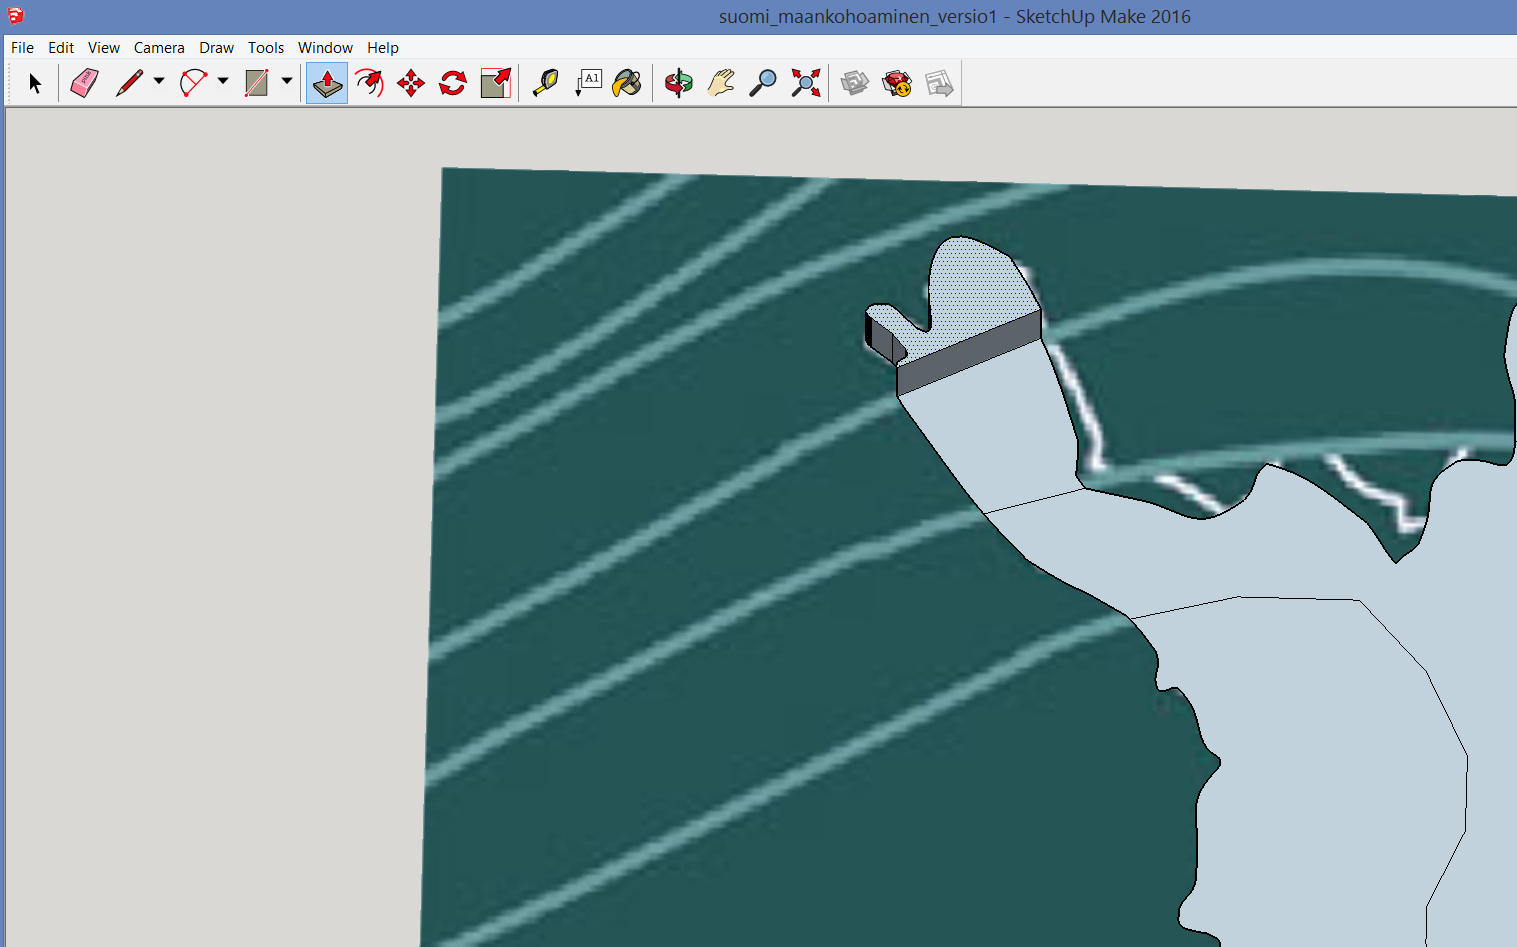The height and width of the screenshot is (947, 1517).
Task: Select the Move tool
Action: point(411,83)
